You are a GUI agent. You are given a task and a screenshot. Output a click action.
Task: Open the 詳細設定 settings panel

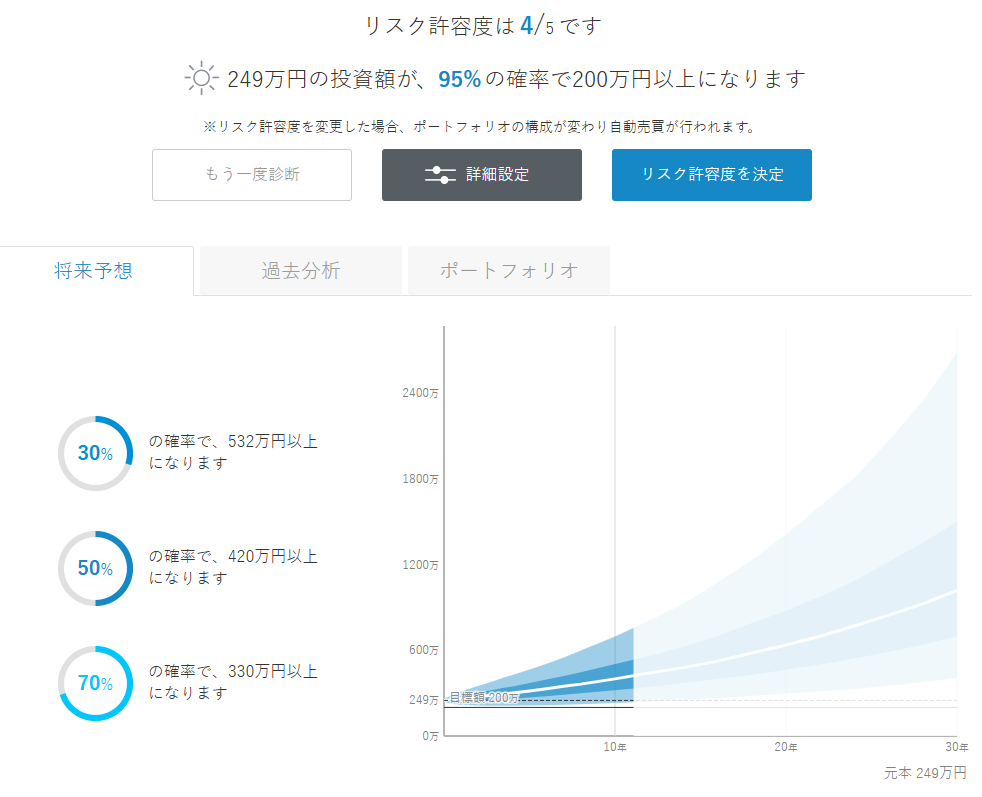(481, 174)
